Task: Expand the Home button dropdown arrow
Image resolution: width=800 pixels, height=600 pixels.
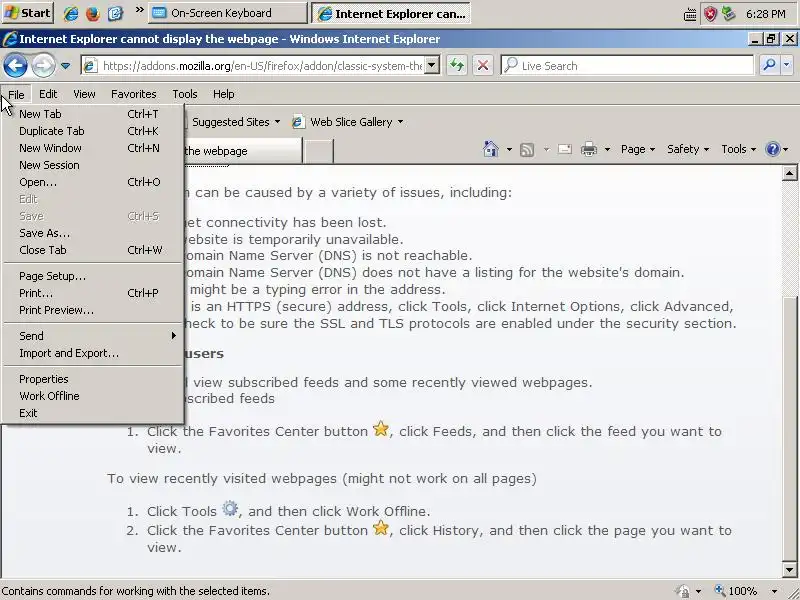Action: tap(509, 149)
